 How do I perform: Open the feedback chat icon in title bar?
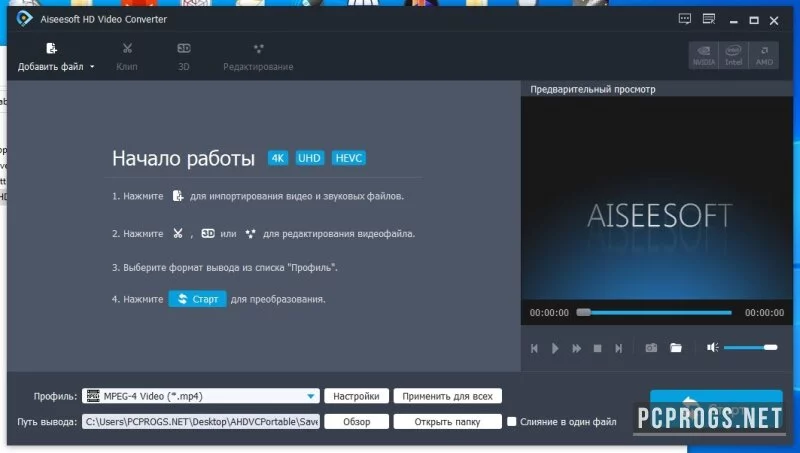point(685,19)
